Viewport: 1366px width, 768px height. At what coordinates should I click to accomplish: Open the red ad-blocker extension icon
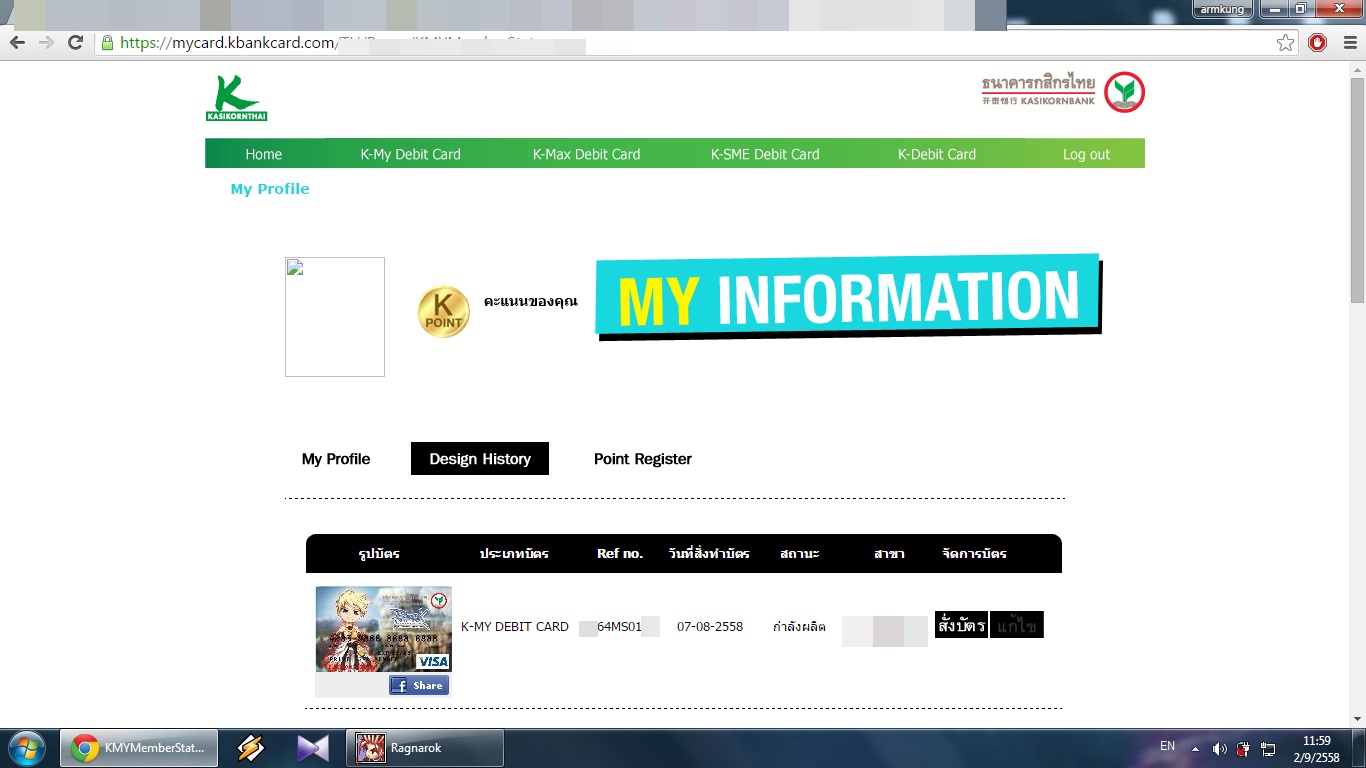[1317, 43]
